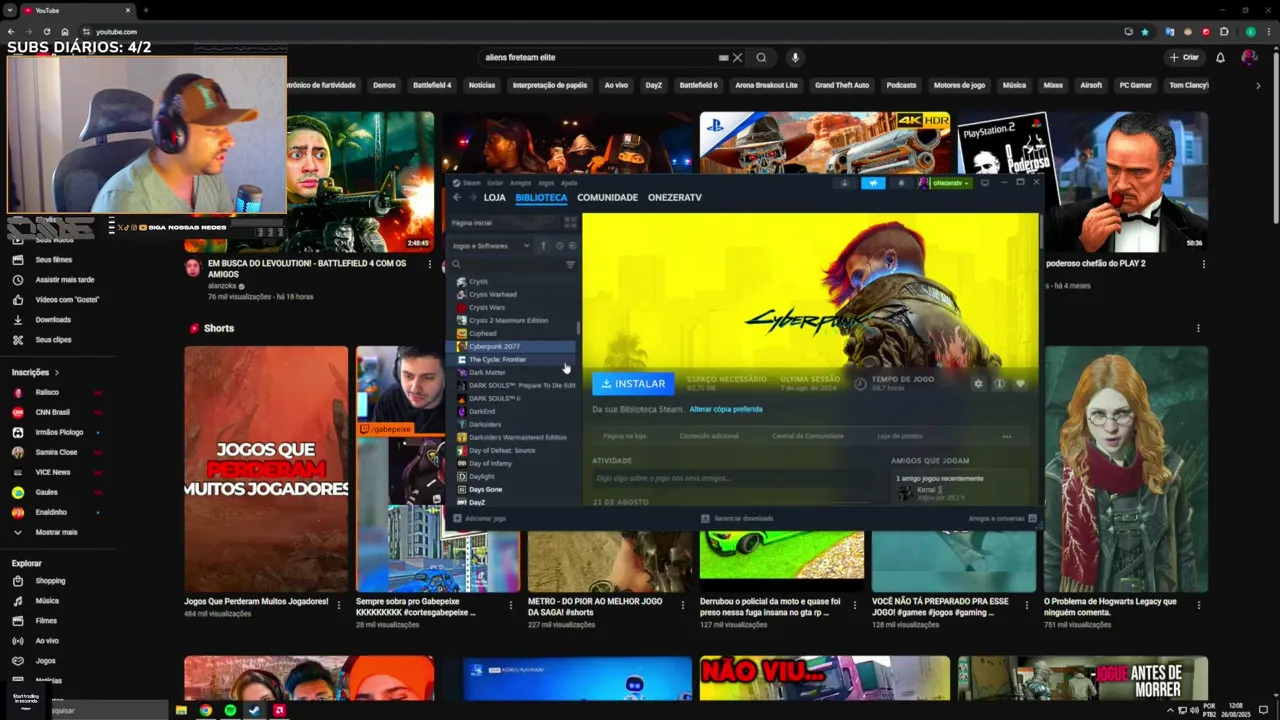1280x720 pixels.
Task: Start YouTube voice search with microphone
Action: (795, 57)
